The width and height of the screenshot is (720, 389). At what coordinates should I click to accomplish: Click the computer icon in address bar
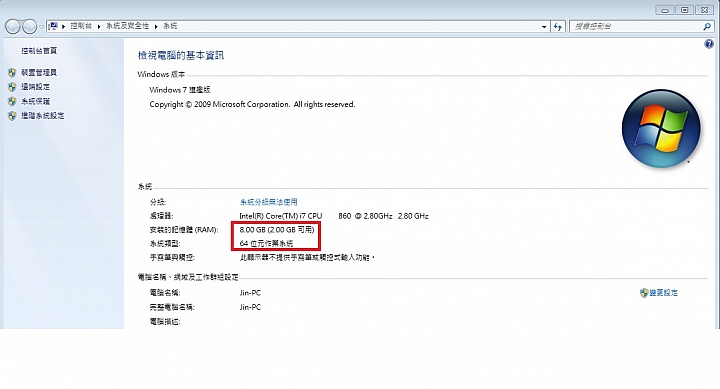[53, 26]
